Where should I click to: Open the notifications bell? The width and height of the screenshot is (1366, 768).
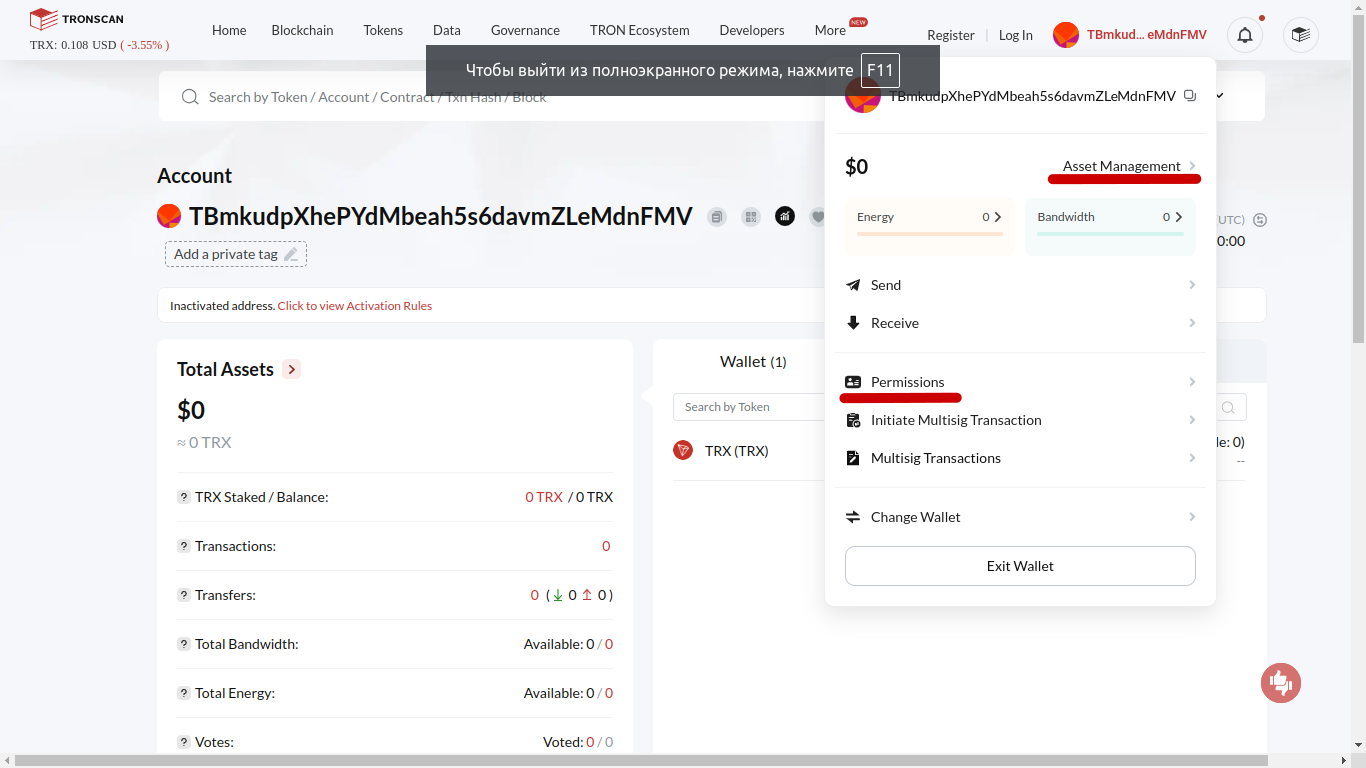point(1245,36)
